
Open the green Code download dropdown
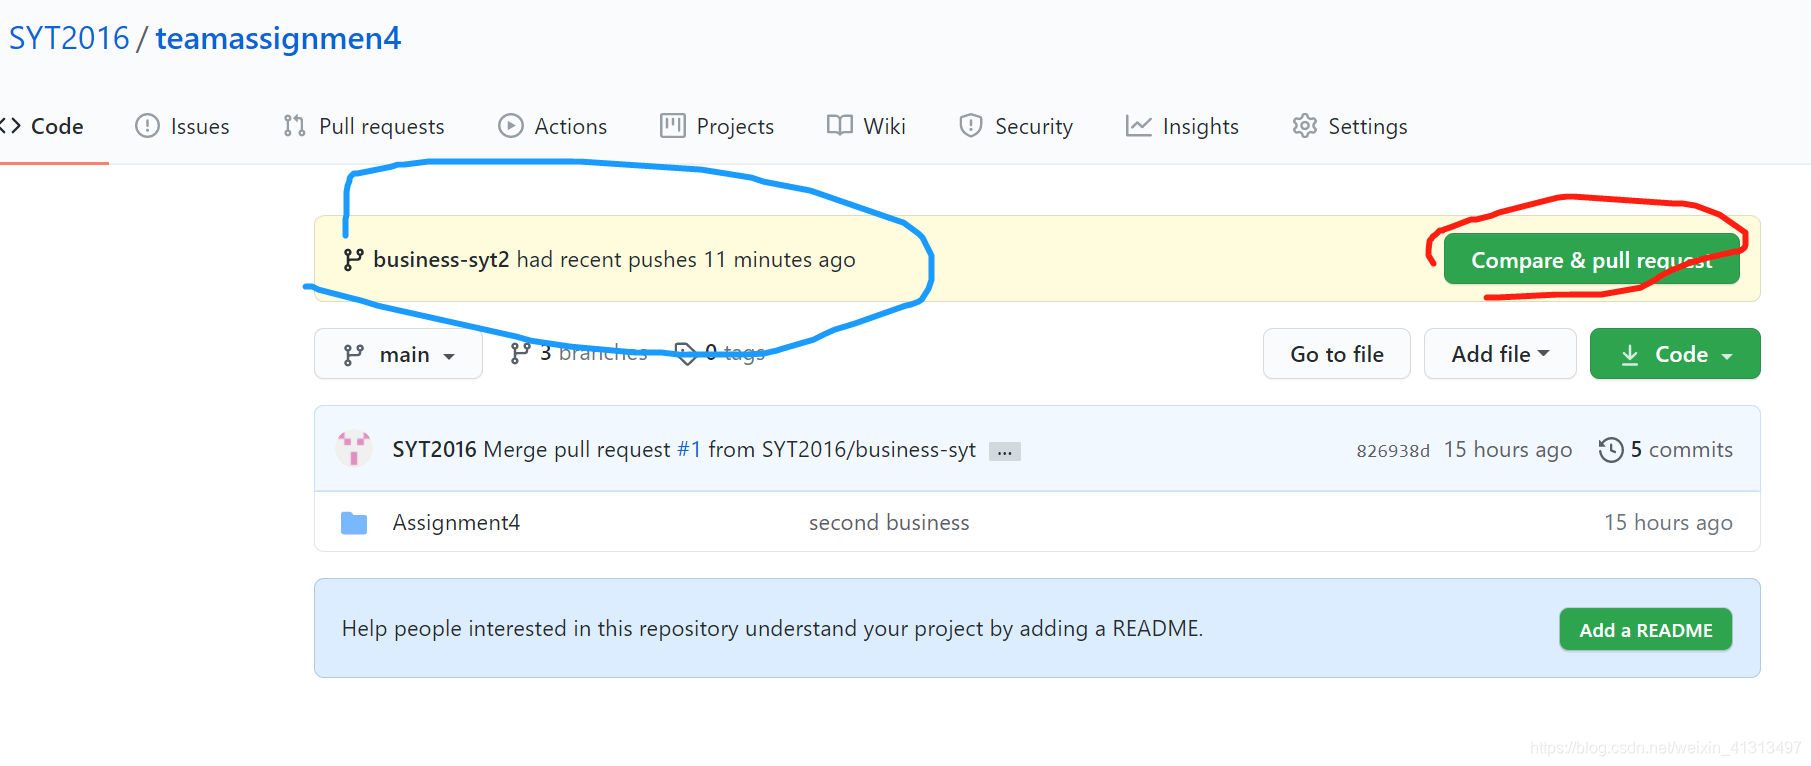click(x=1675, y=354)
